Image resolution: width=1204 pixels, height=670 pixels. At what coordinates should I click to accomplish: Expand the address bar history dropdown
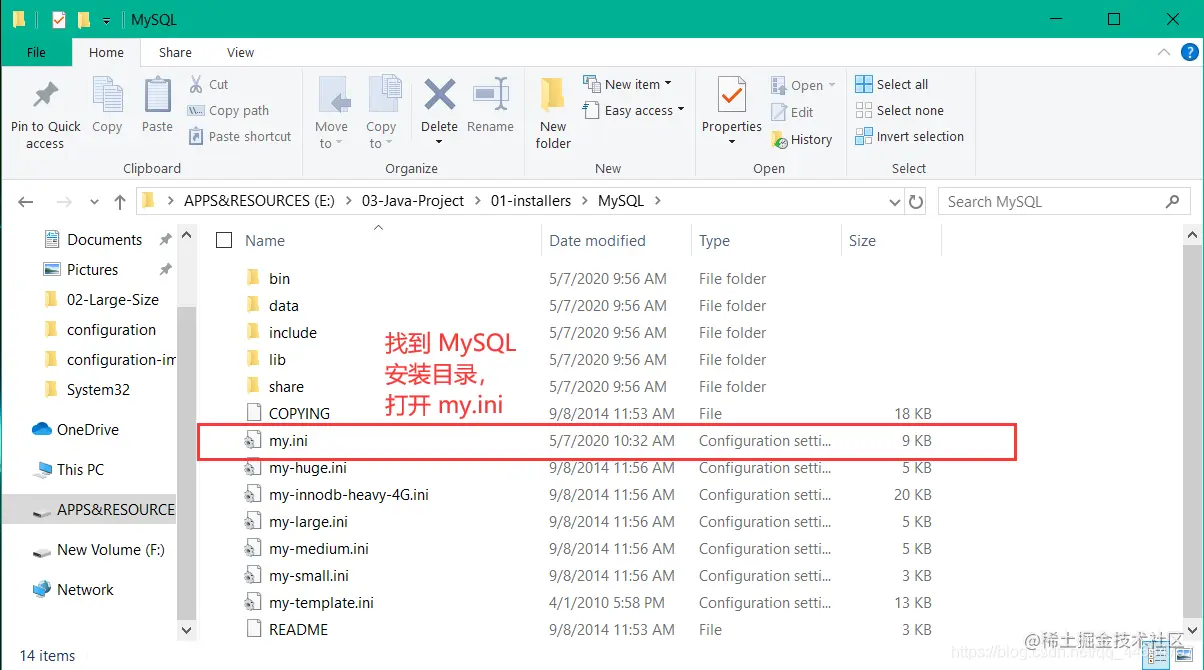click(x=895, y=201)
